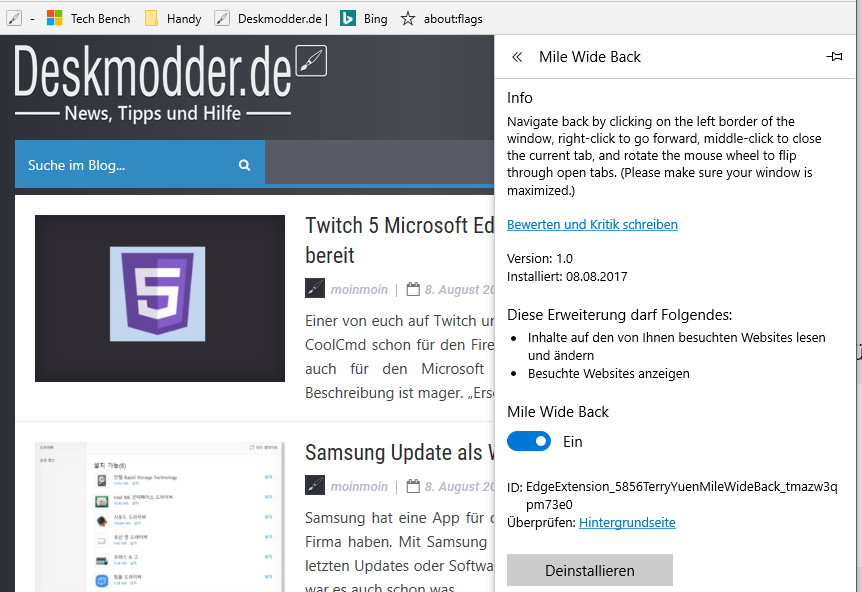Click the magnifier search icon in blog search
Viewport: 862px width, 592px height.
[245, 165]
